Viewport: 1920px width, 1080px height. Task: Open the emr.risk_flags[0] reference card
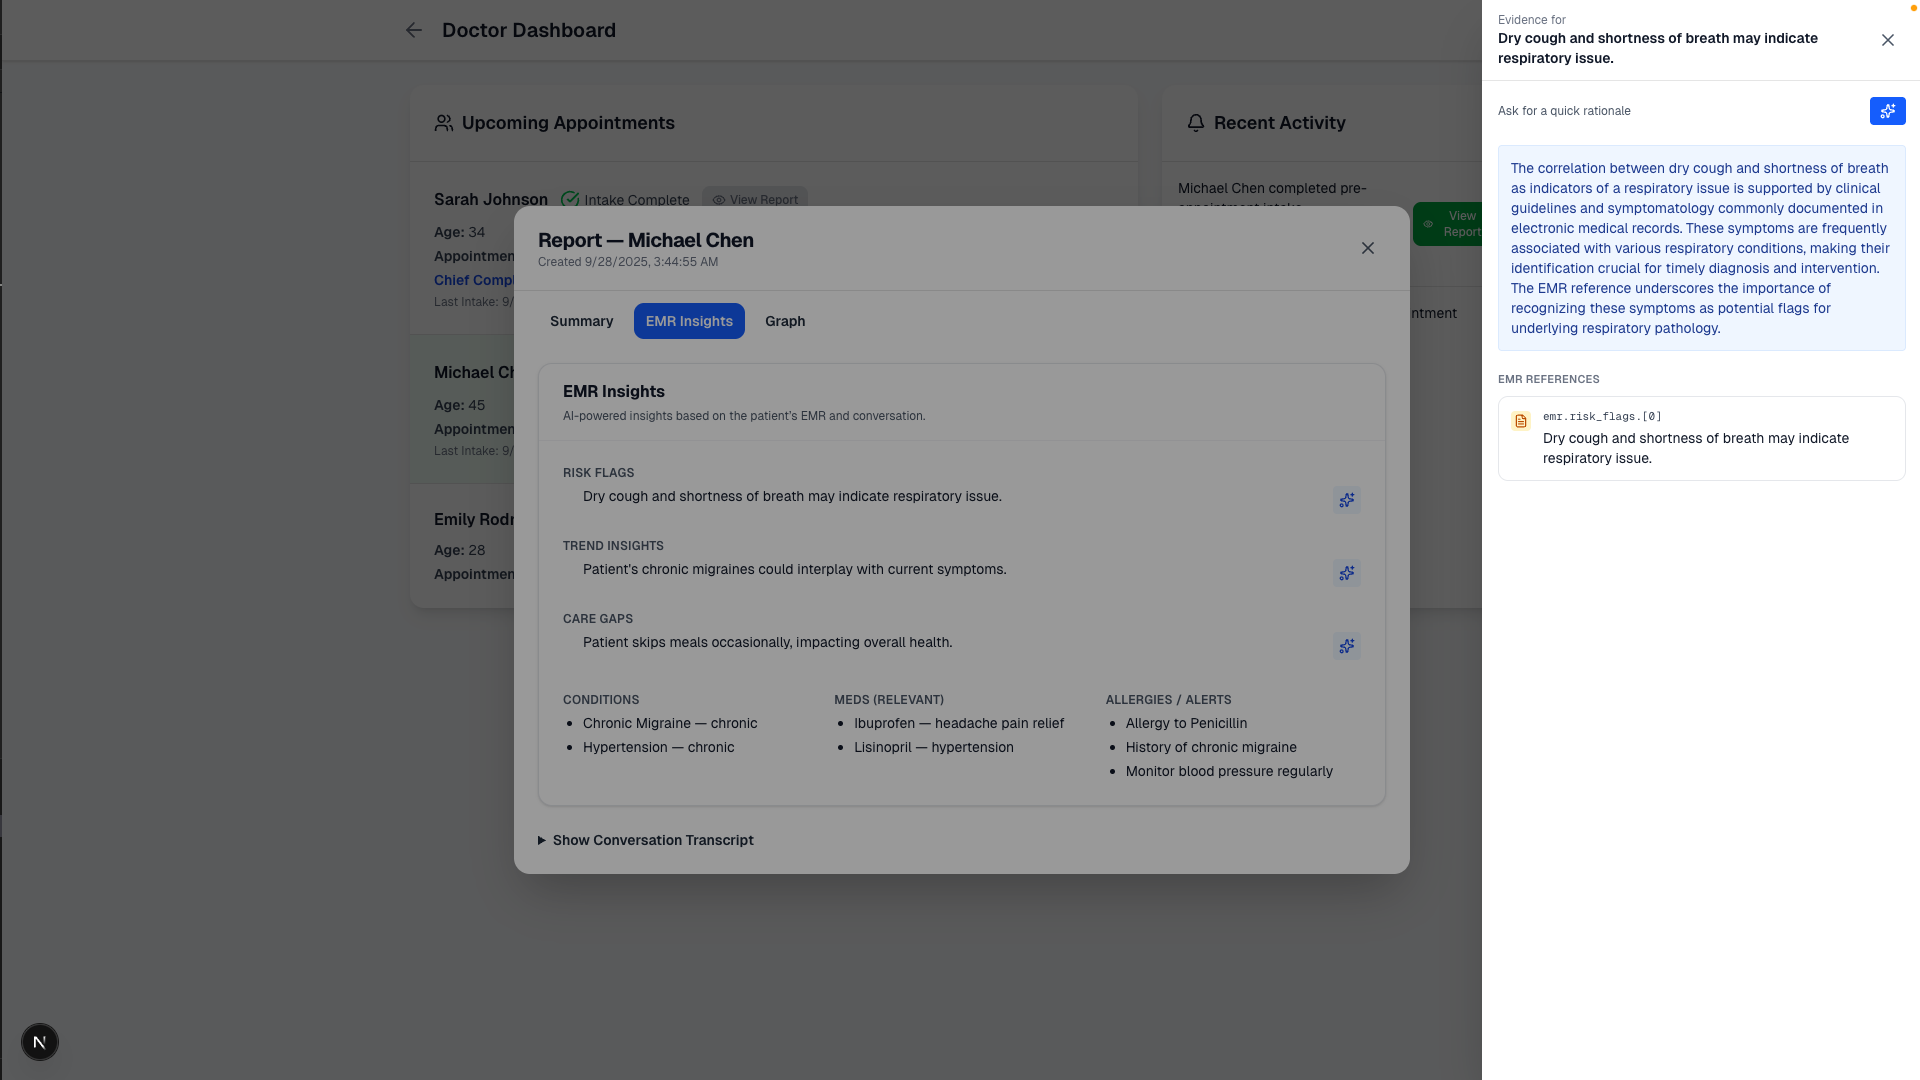[x=1700, y=439]
